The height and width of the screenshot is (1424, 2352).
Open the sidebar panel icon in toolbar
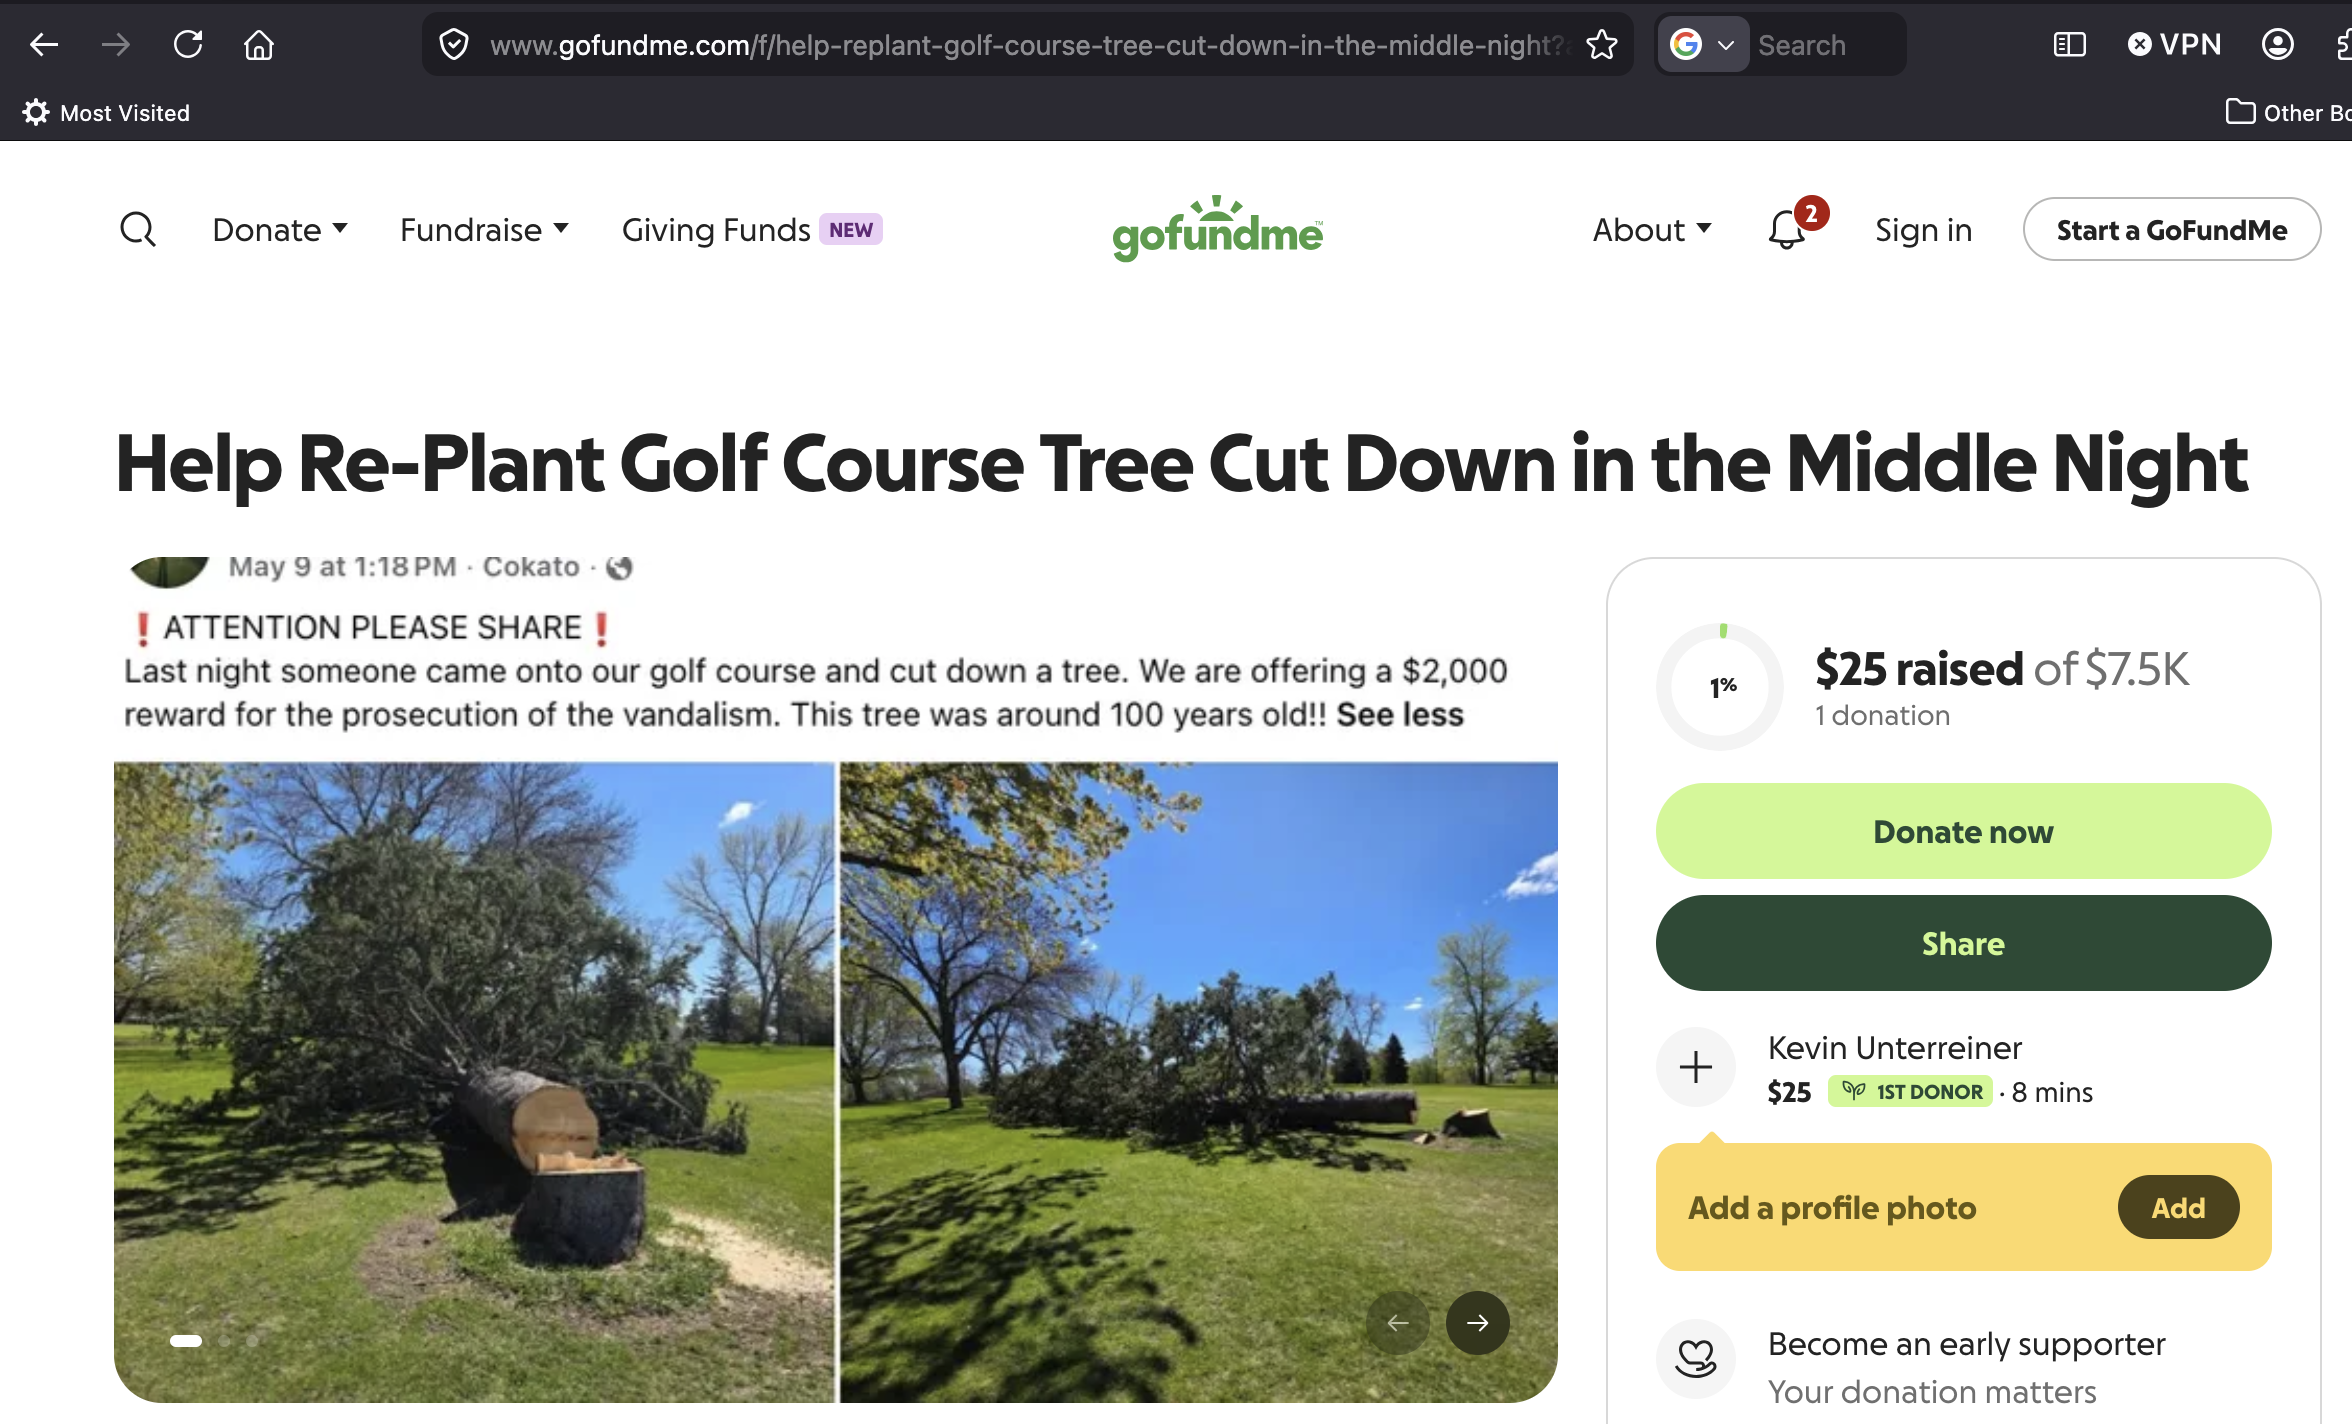(2069, 45)
